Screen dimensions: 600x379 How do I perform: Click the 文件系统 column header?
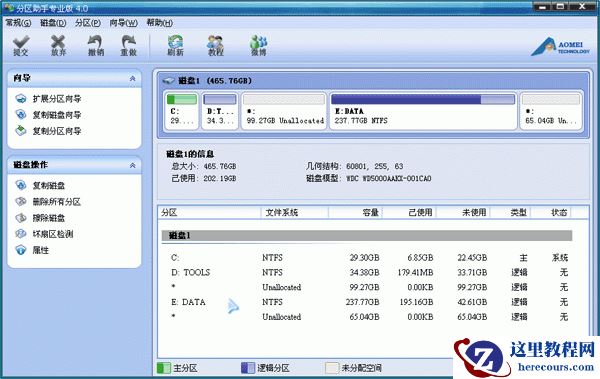tap(294, 212)
